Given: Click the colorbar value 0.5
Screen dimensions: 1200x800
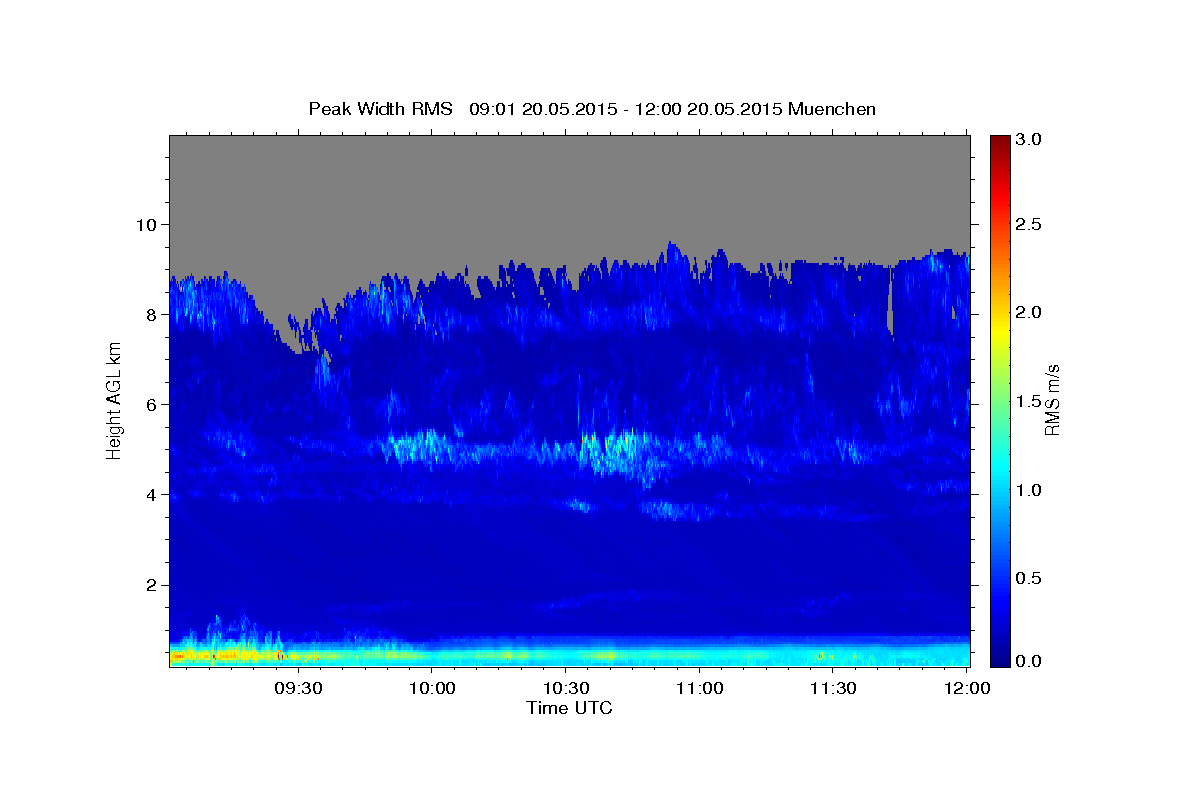Looking at the screenshot, I should point(1028,578).
